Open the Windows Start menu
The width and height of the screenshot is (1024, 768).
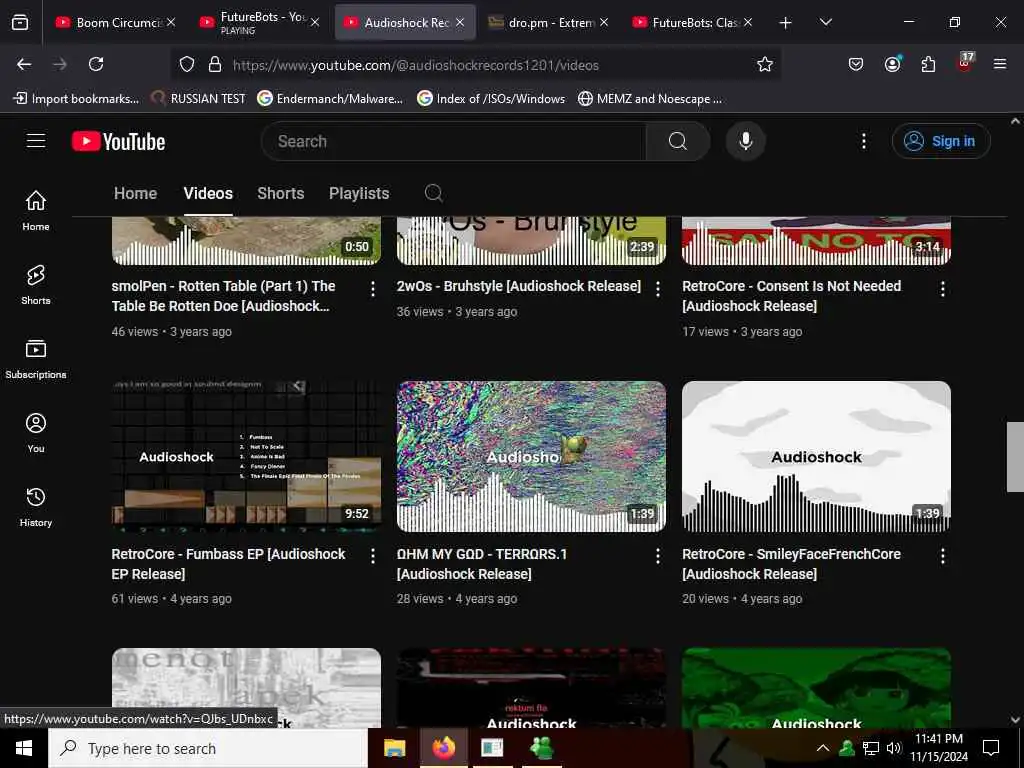[24, 748]
